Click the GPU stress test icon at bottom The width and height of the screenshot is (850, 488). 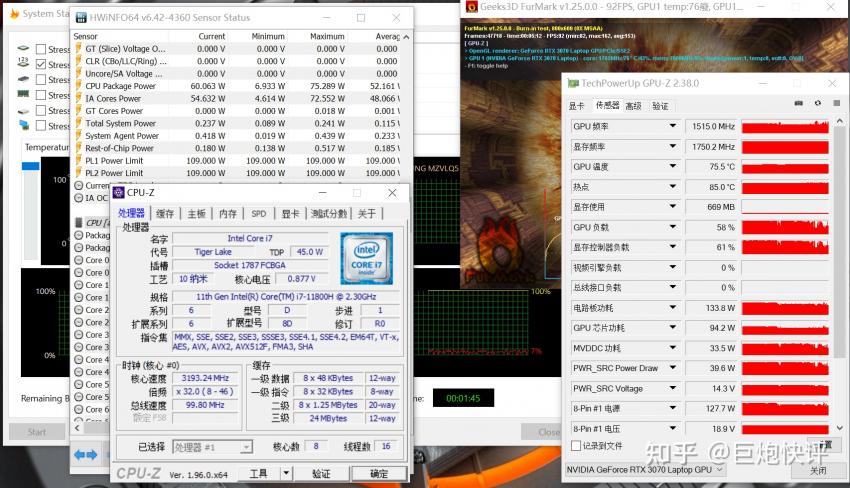click(24, 125)
